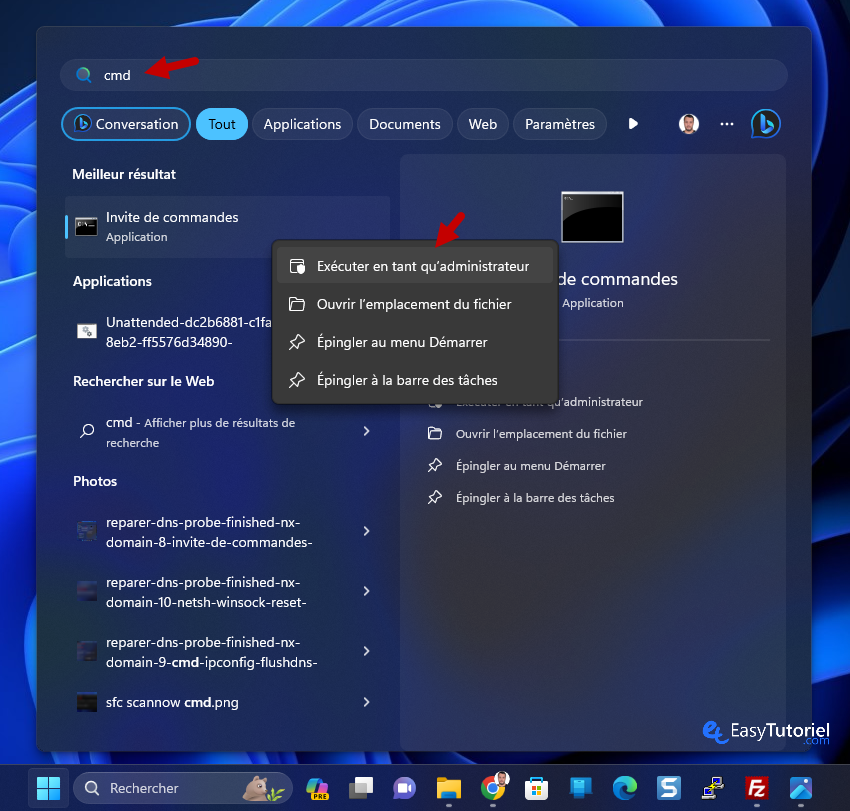
Task: Choose Épingler à la barre des tâches in context menu
Action: tap(415, 380)
